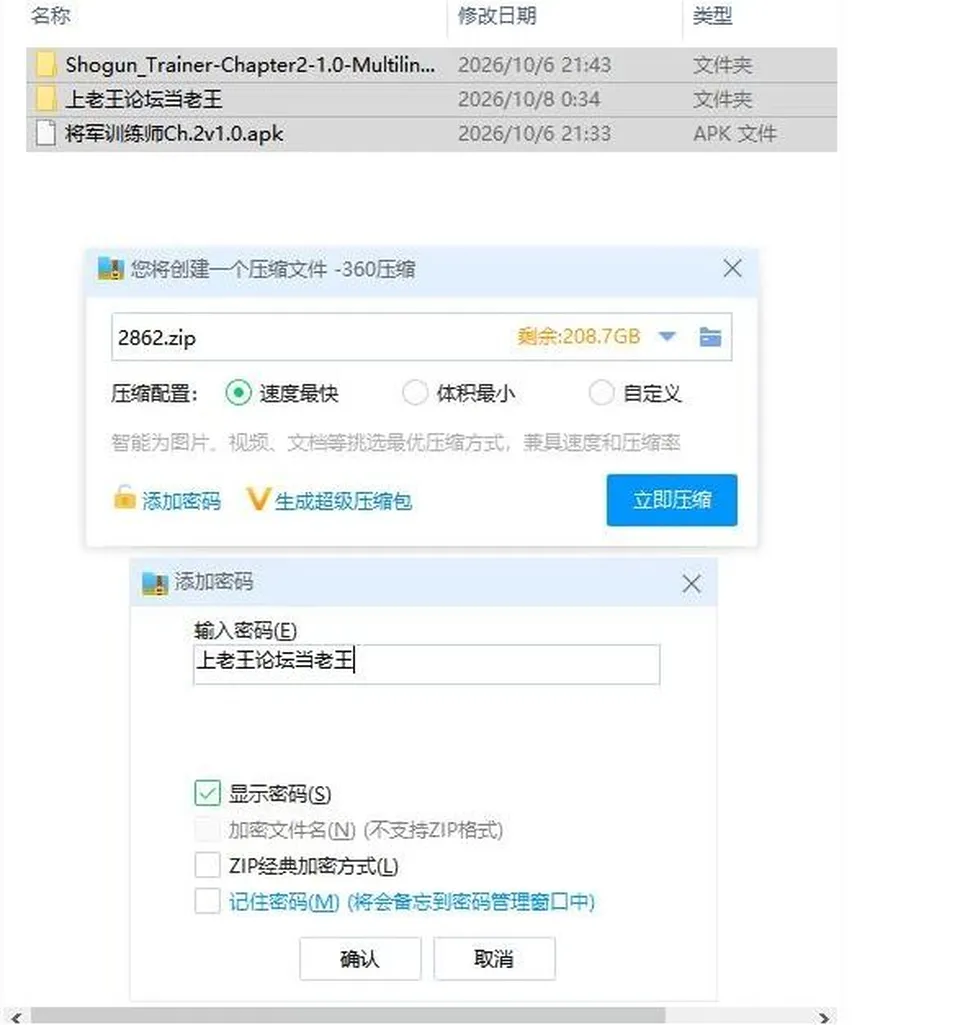Image resolution: width=960 pixels, height=1025 pixels.
Task: Click the date 2026/10/6 21:43
Action: 535,65
